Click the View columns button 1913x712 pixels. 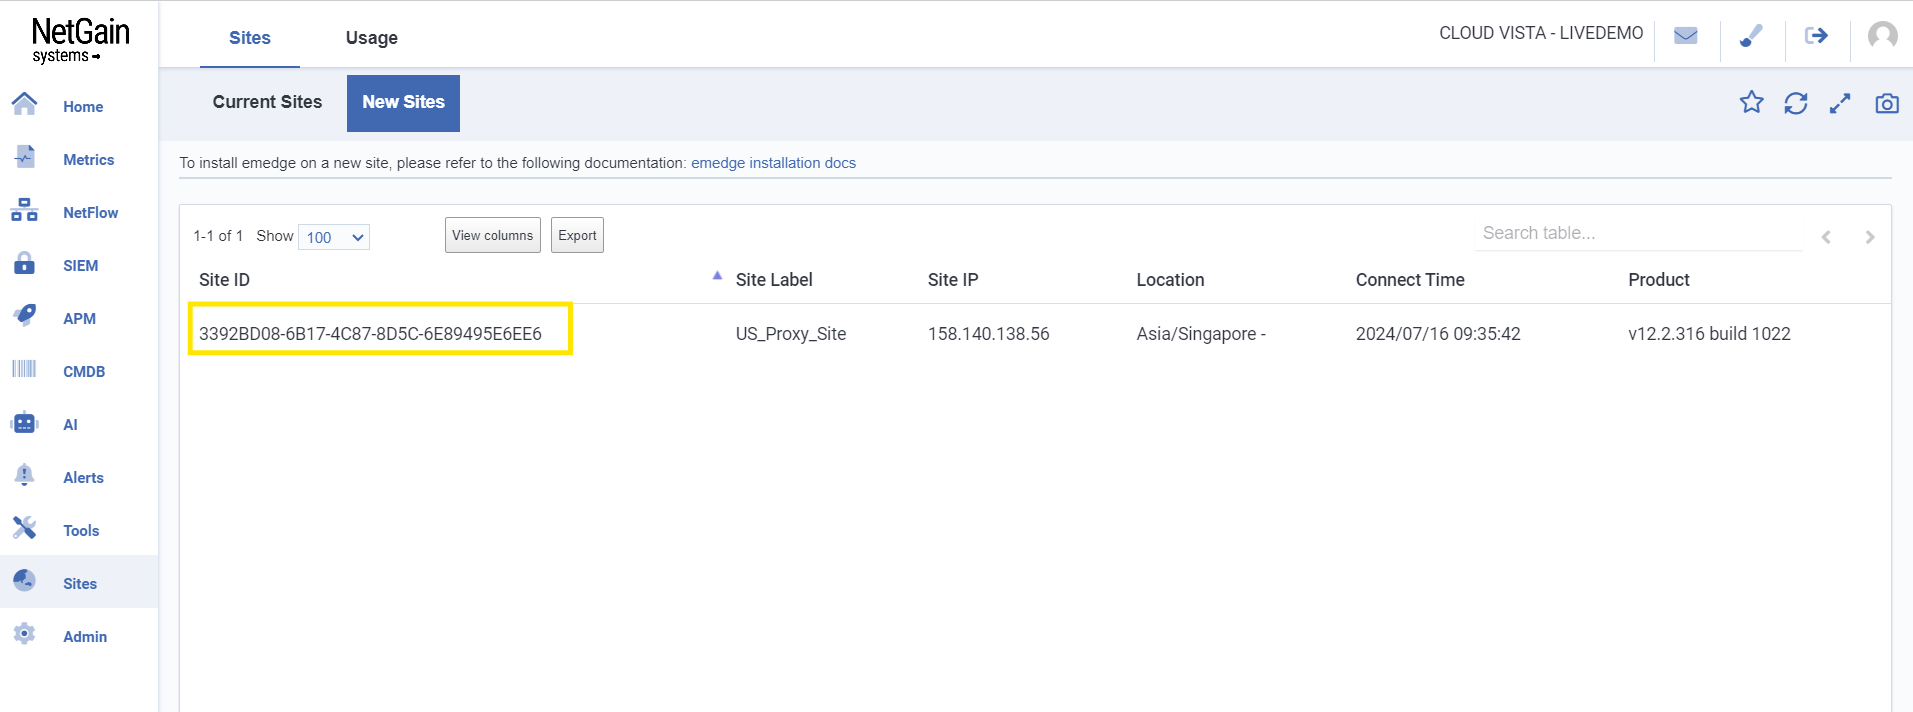coord(493,235)
